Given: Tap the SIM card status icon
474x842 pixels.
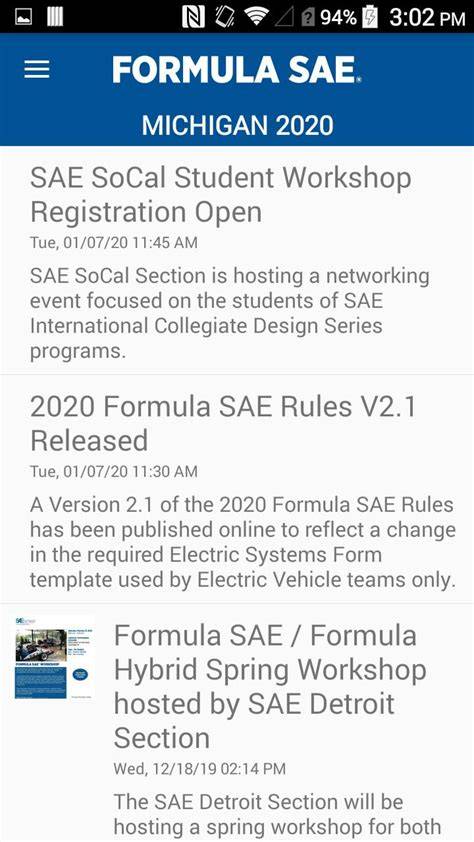Looking at the screenshot, I should point(308,18).
